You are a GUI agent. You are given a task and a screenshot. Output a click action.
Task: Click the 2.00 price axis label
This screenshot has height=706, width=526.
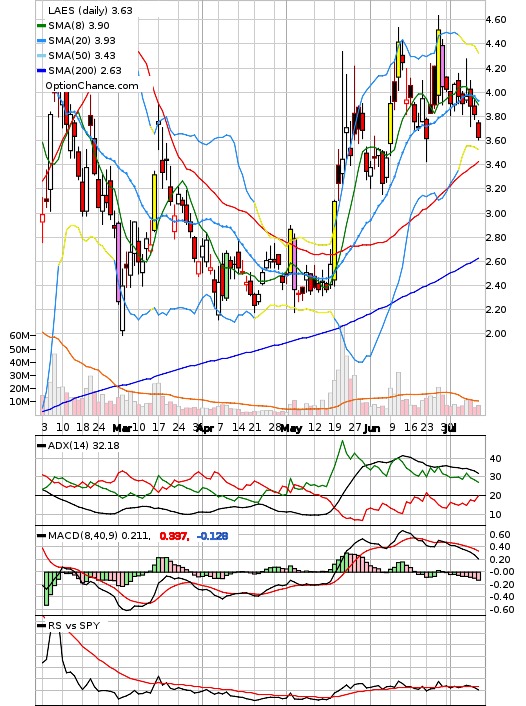(x=495, y=333)
